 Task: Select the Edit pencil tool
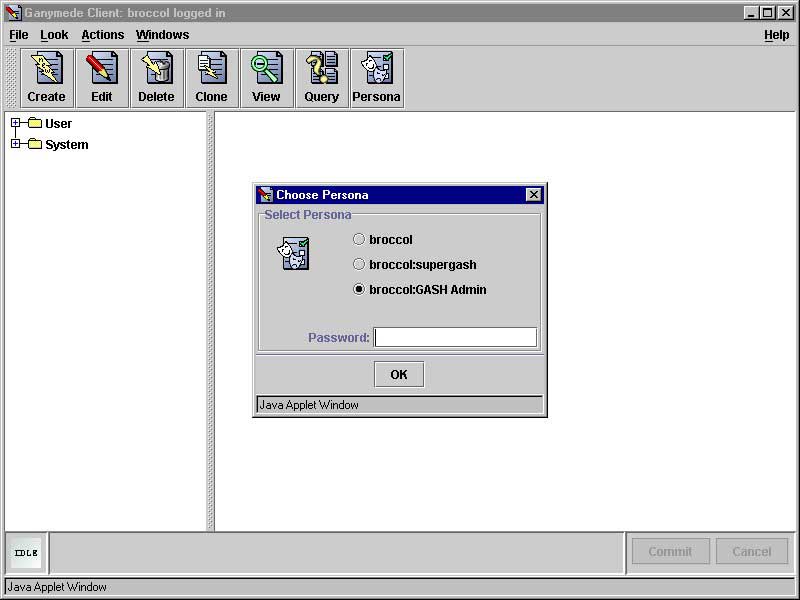pos(102,78)
